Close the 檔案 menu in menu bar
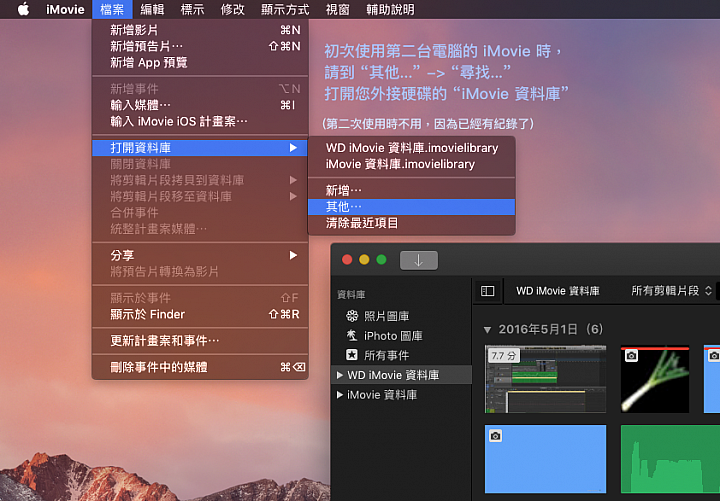 (x=112, y=9)
